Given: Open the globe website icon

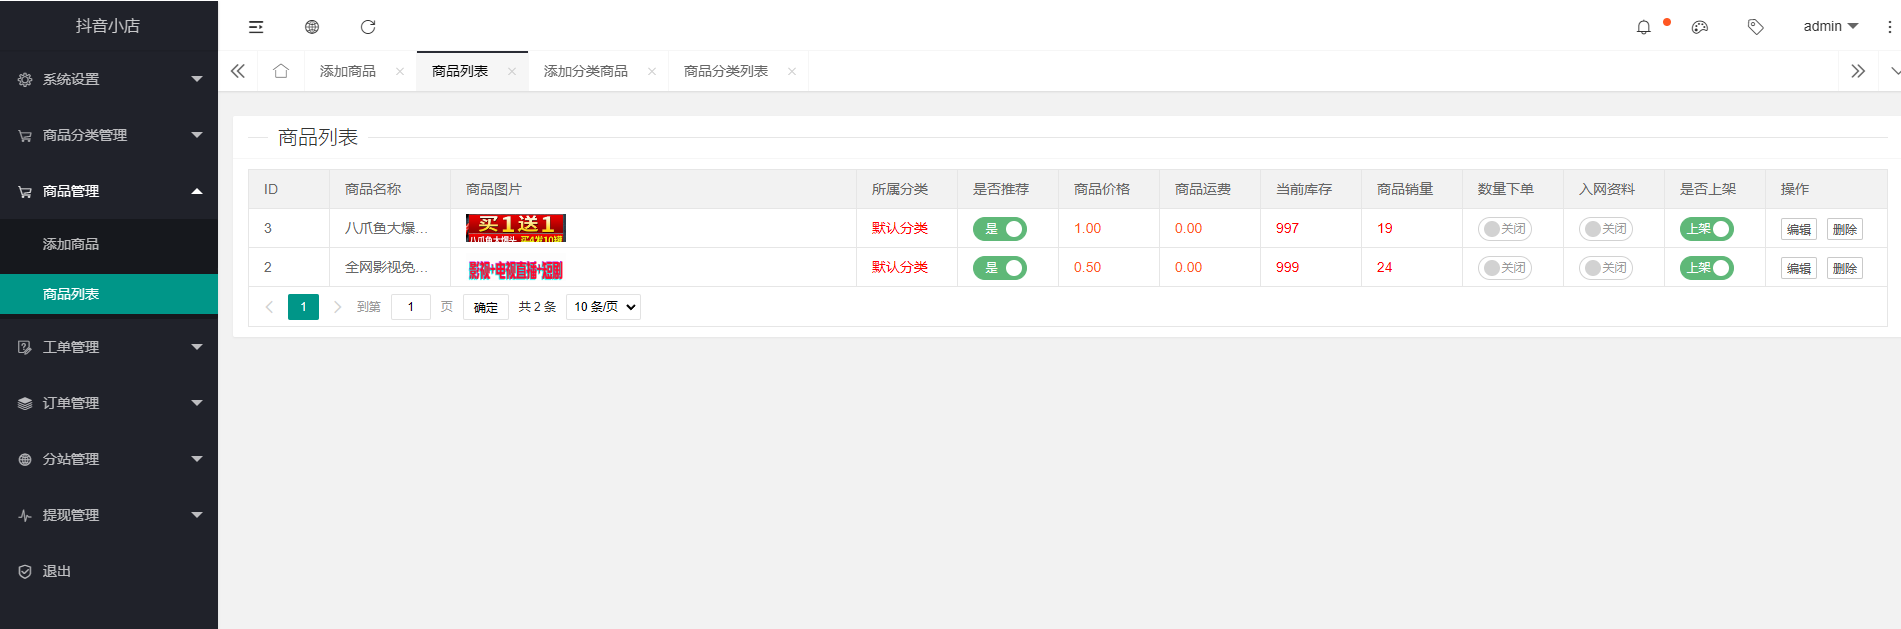Looking at the screenshot, I should point(312,27).
